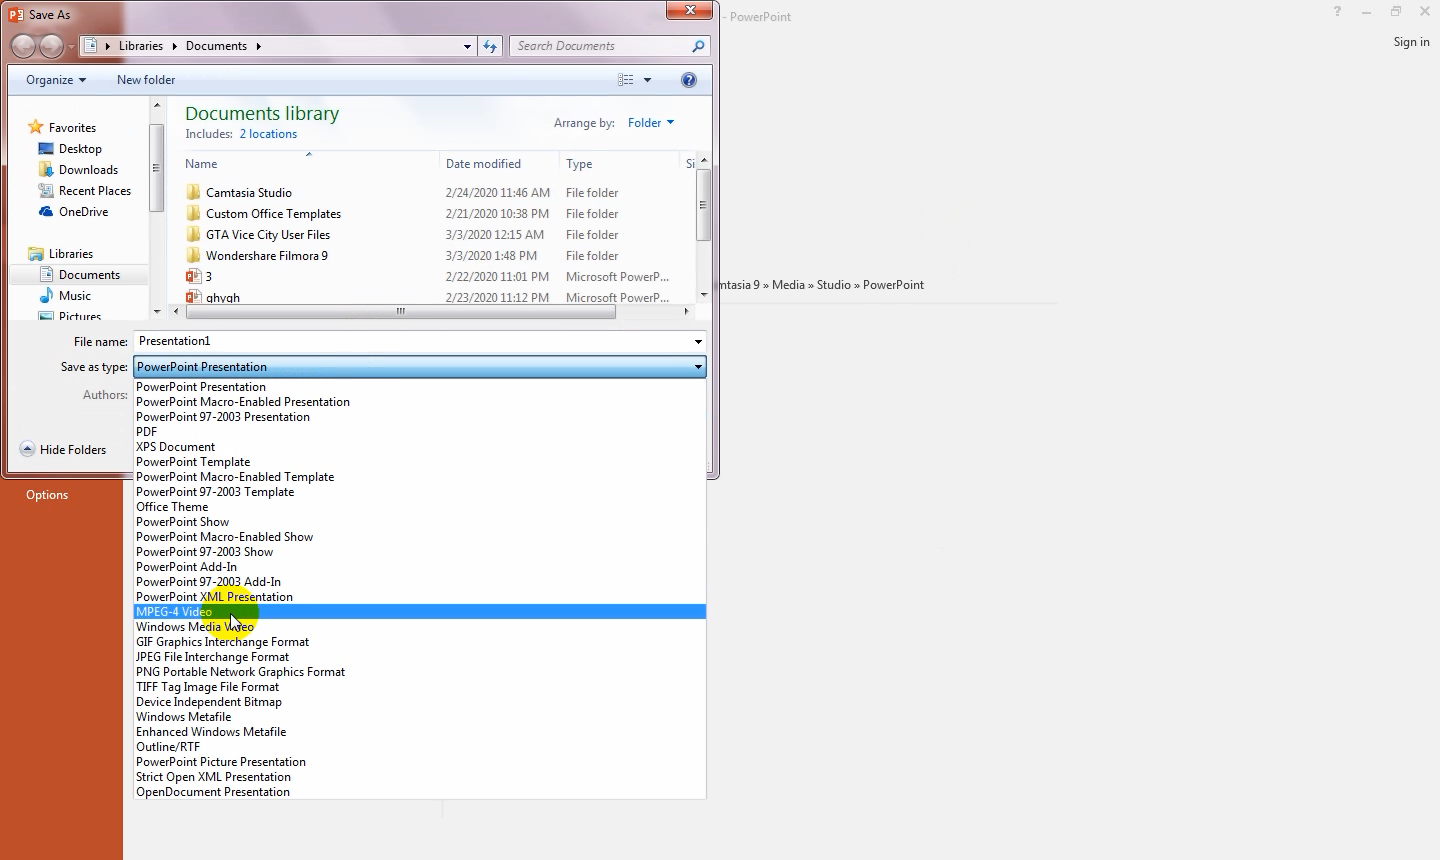
Task: Choose Office Theme file type
Action: (420, 507)
